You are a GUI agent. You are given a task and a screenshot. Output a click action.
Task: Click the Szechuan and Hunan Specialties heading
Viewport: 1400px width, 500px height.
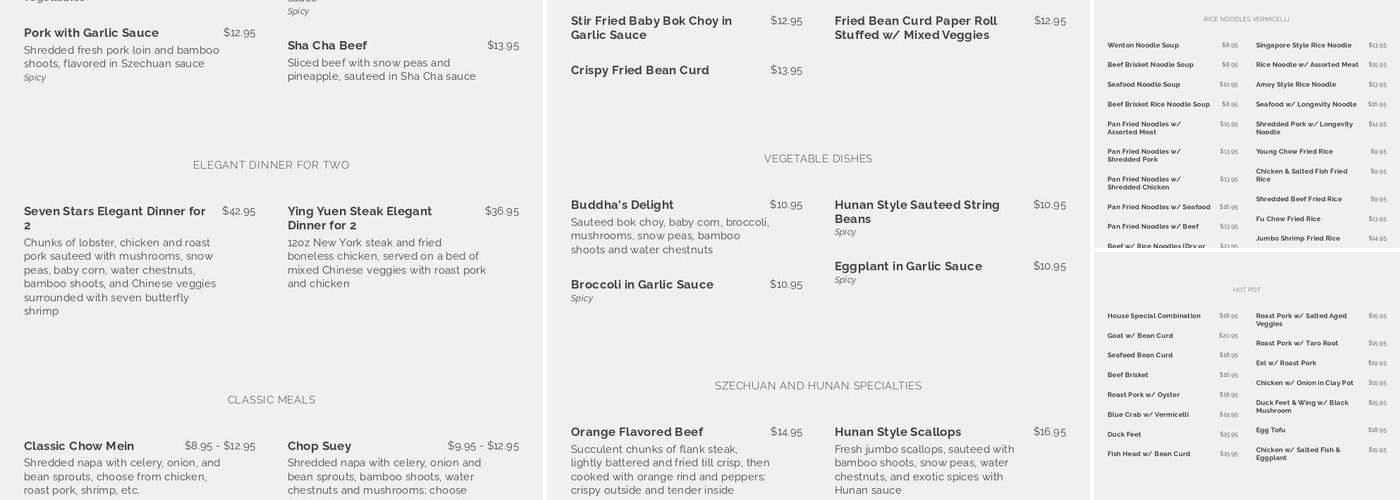(x=818, y=386)
